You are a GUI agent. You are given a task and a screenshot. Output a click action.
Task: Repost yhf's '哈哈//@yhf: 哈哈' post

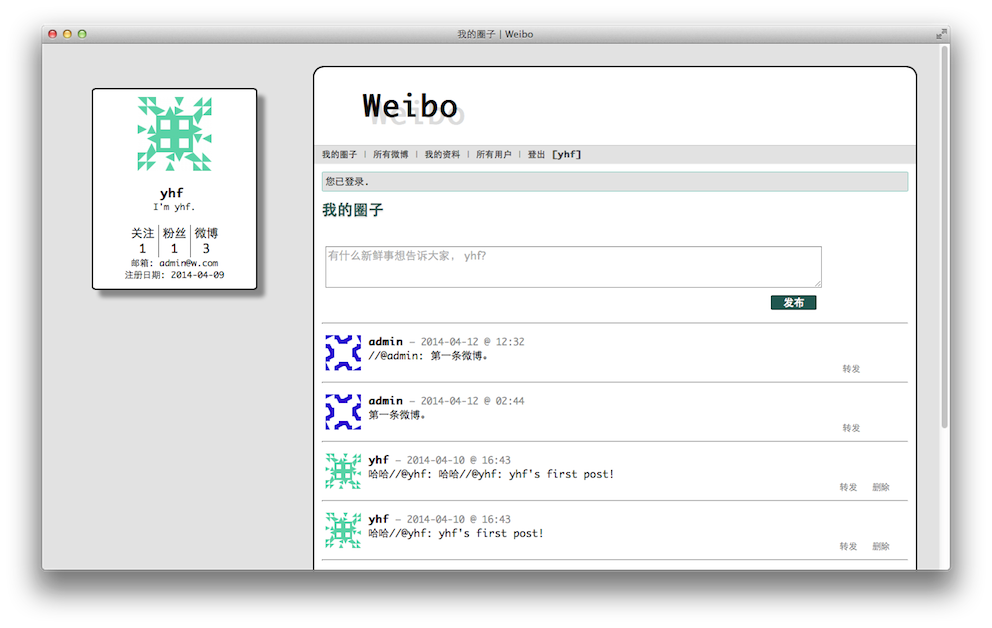click(x=848, y=487)
